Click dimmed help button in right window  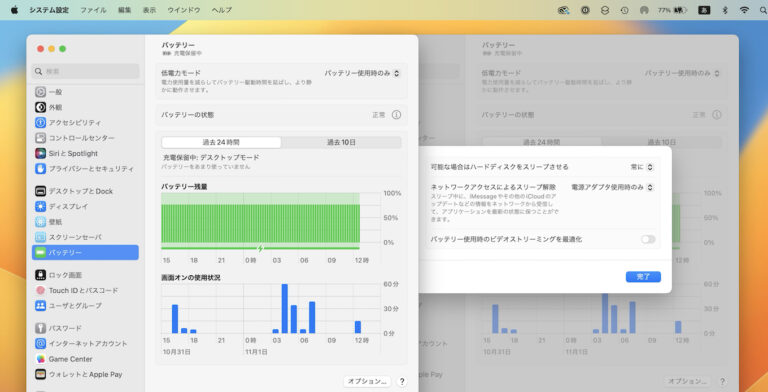click(722, 381)
